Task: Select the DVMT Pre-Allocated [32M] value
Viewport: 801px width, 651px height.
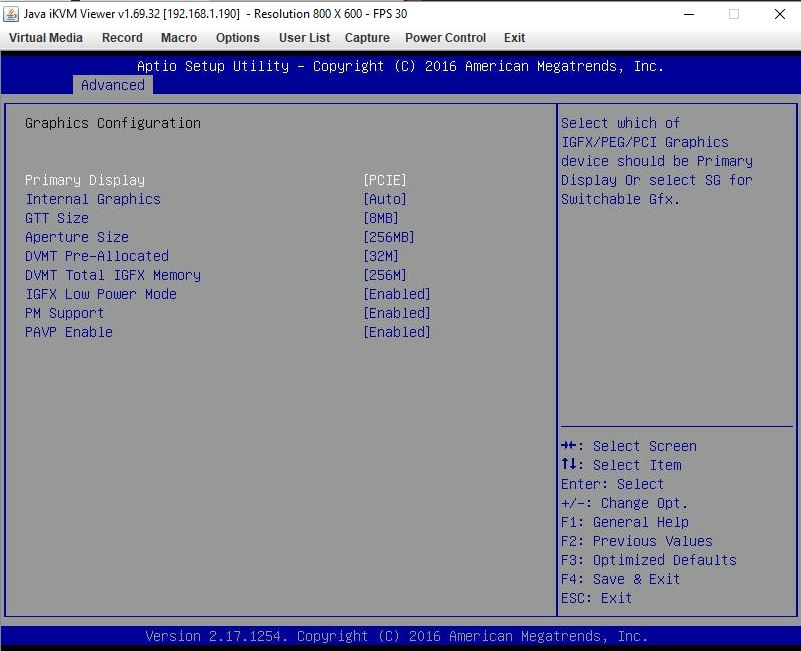Action: click(381, 256)
